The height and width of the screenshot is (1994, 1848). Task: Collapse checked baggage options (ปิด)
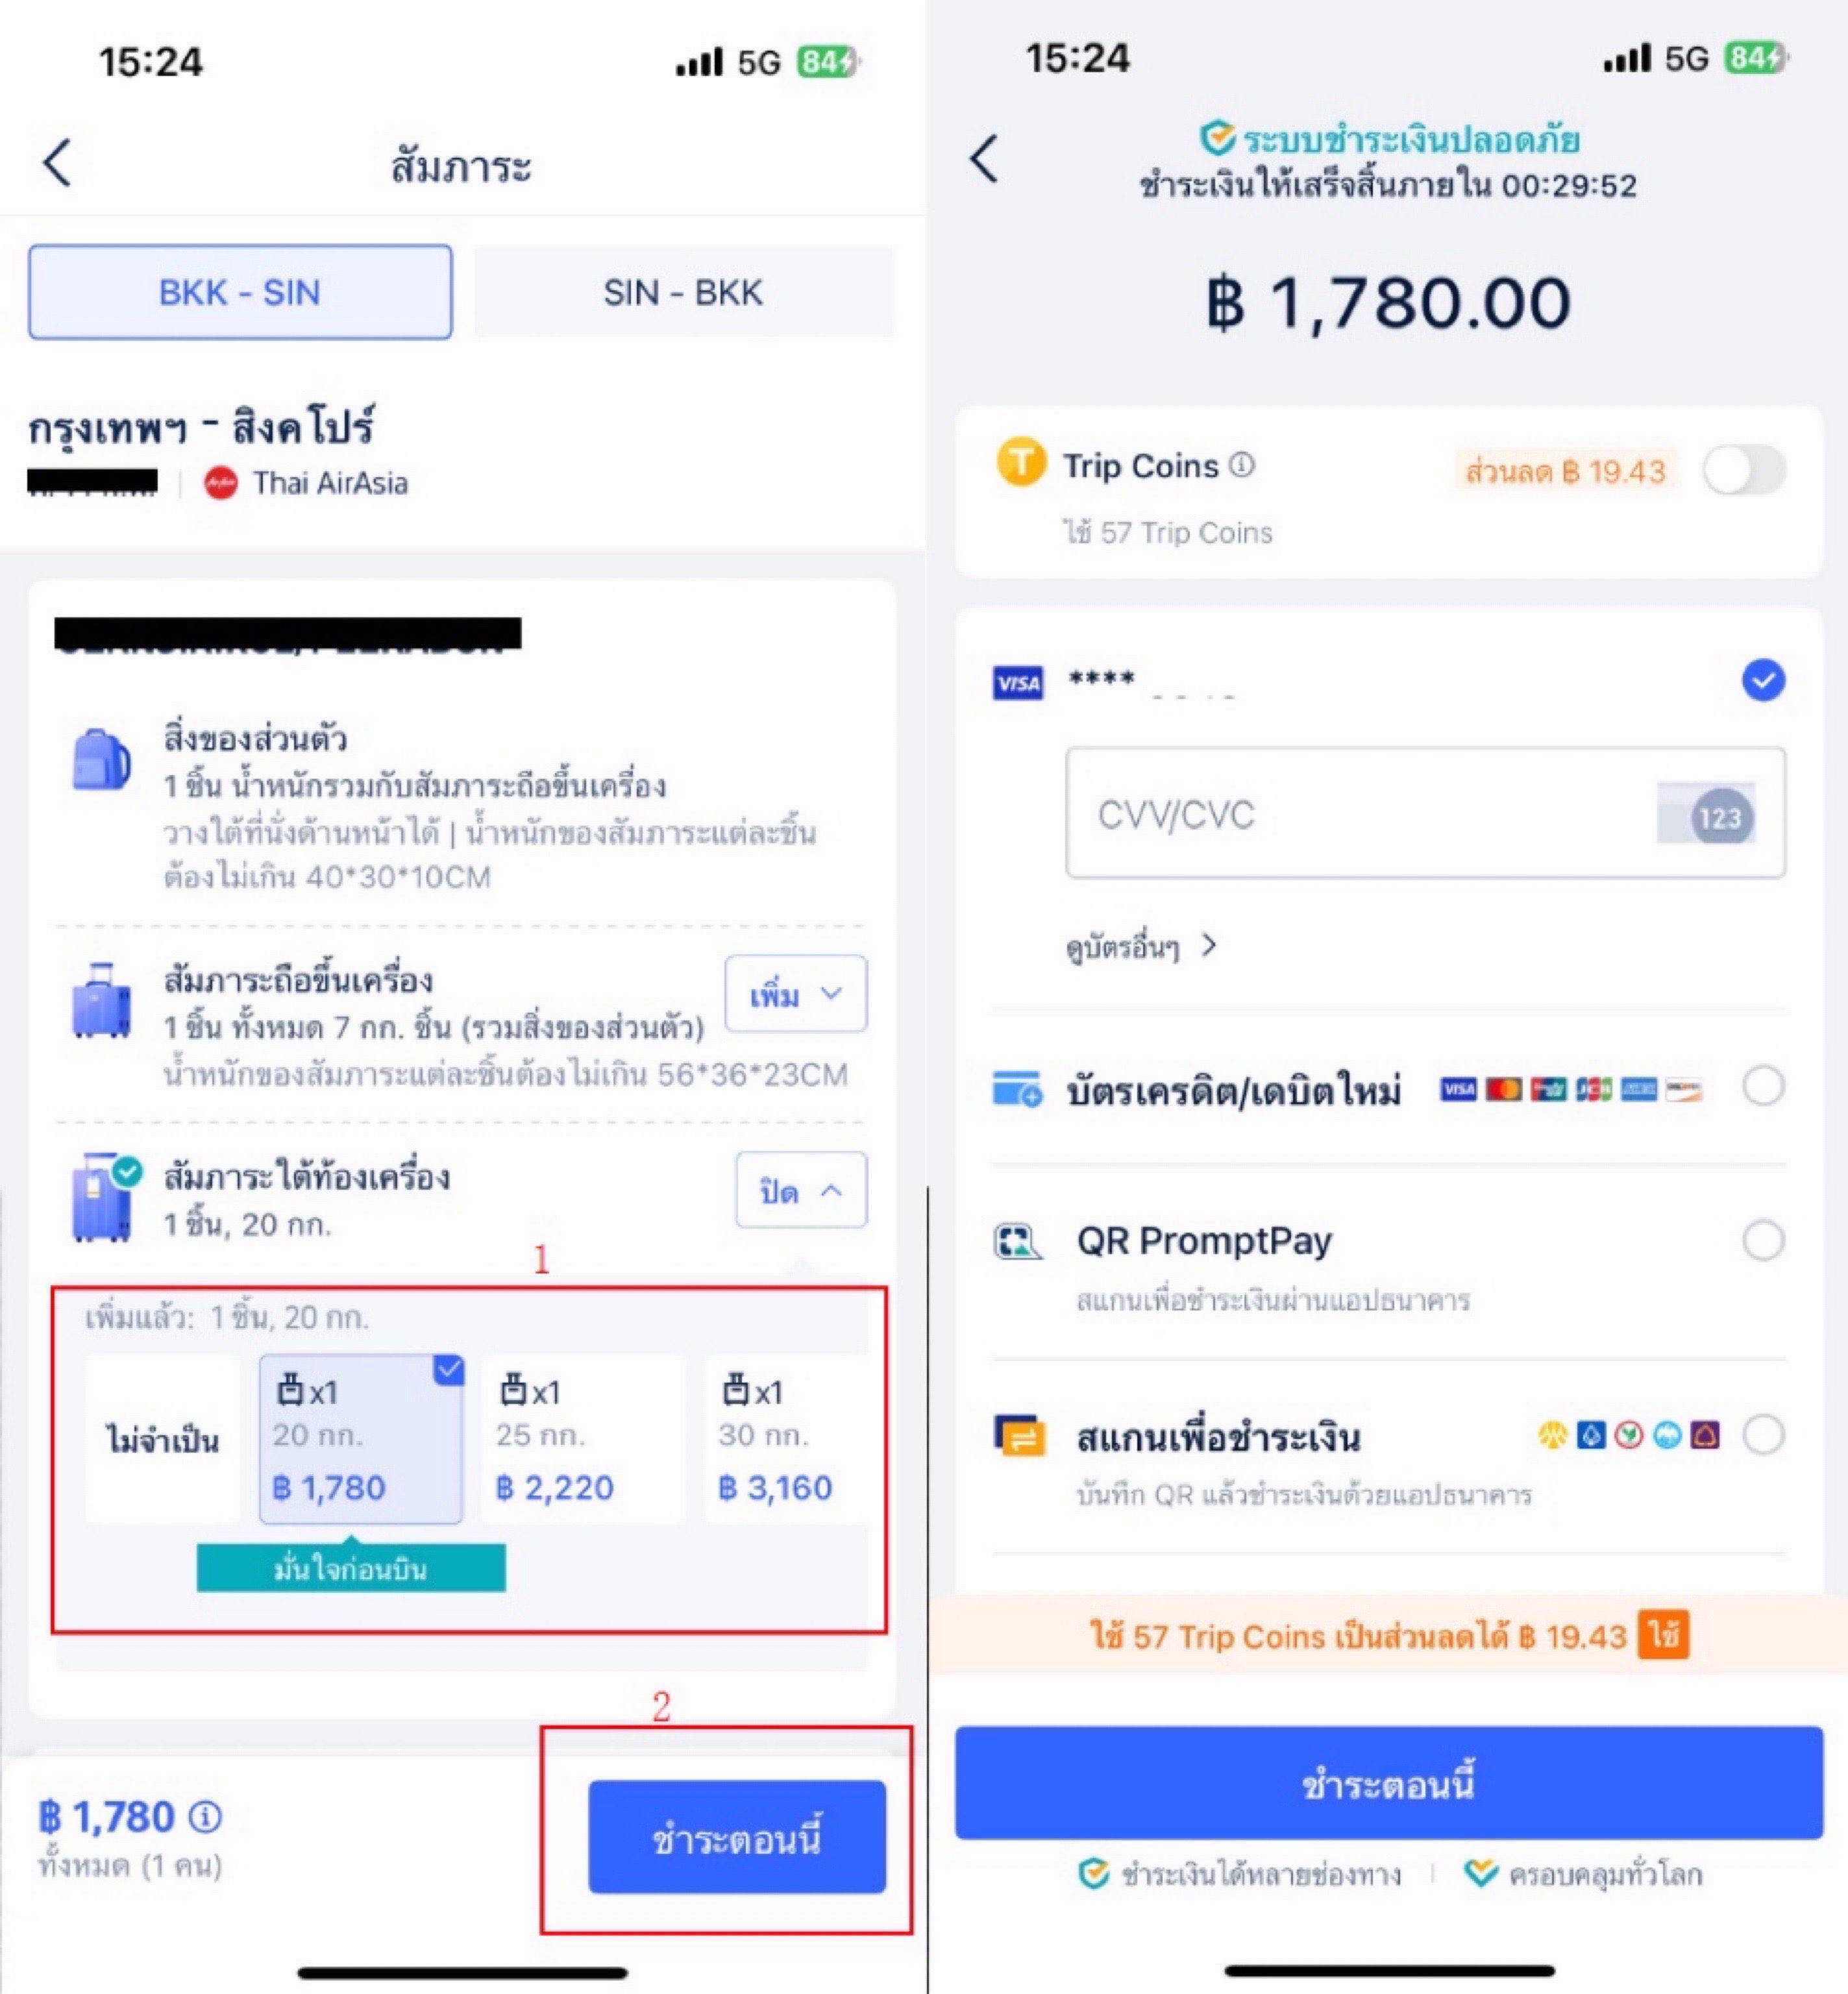[x=801, y=1190]
